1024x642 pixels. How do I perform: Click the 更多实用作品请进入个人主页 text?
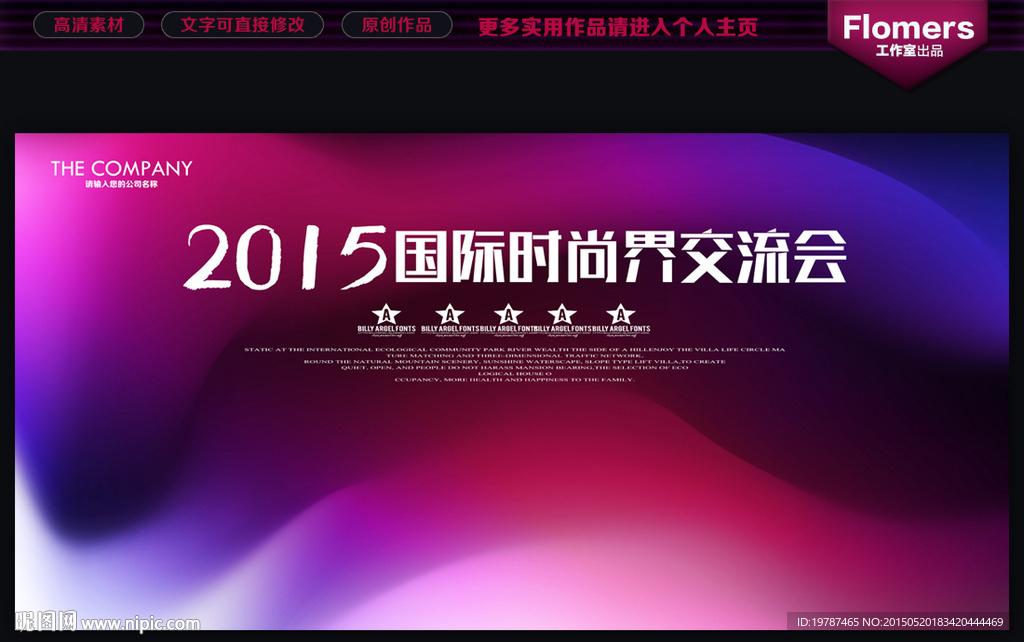click(618, 27)
